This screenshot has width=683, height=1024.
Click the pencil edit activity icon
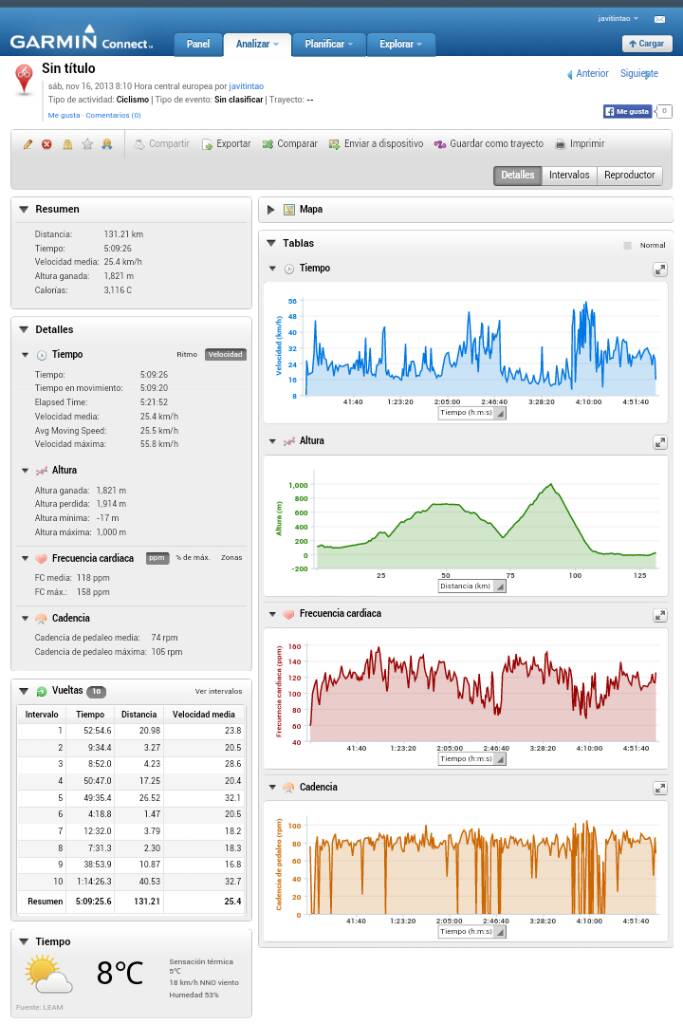pyautogui.click(x=28, y=144)
